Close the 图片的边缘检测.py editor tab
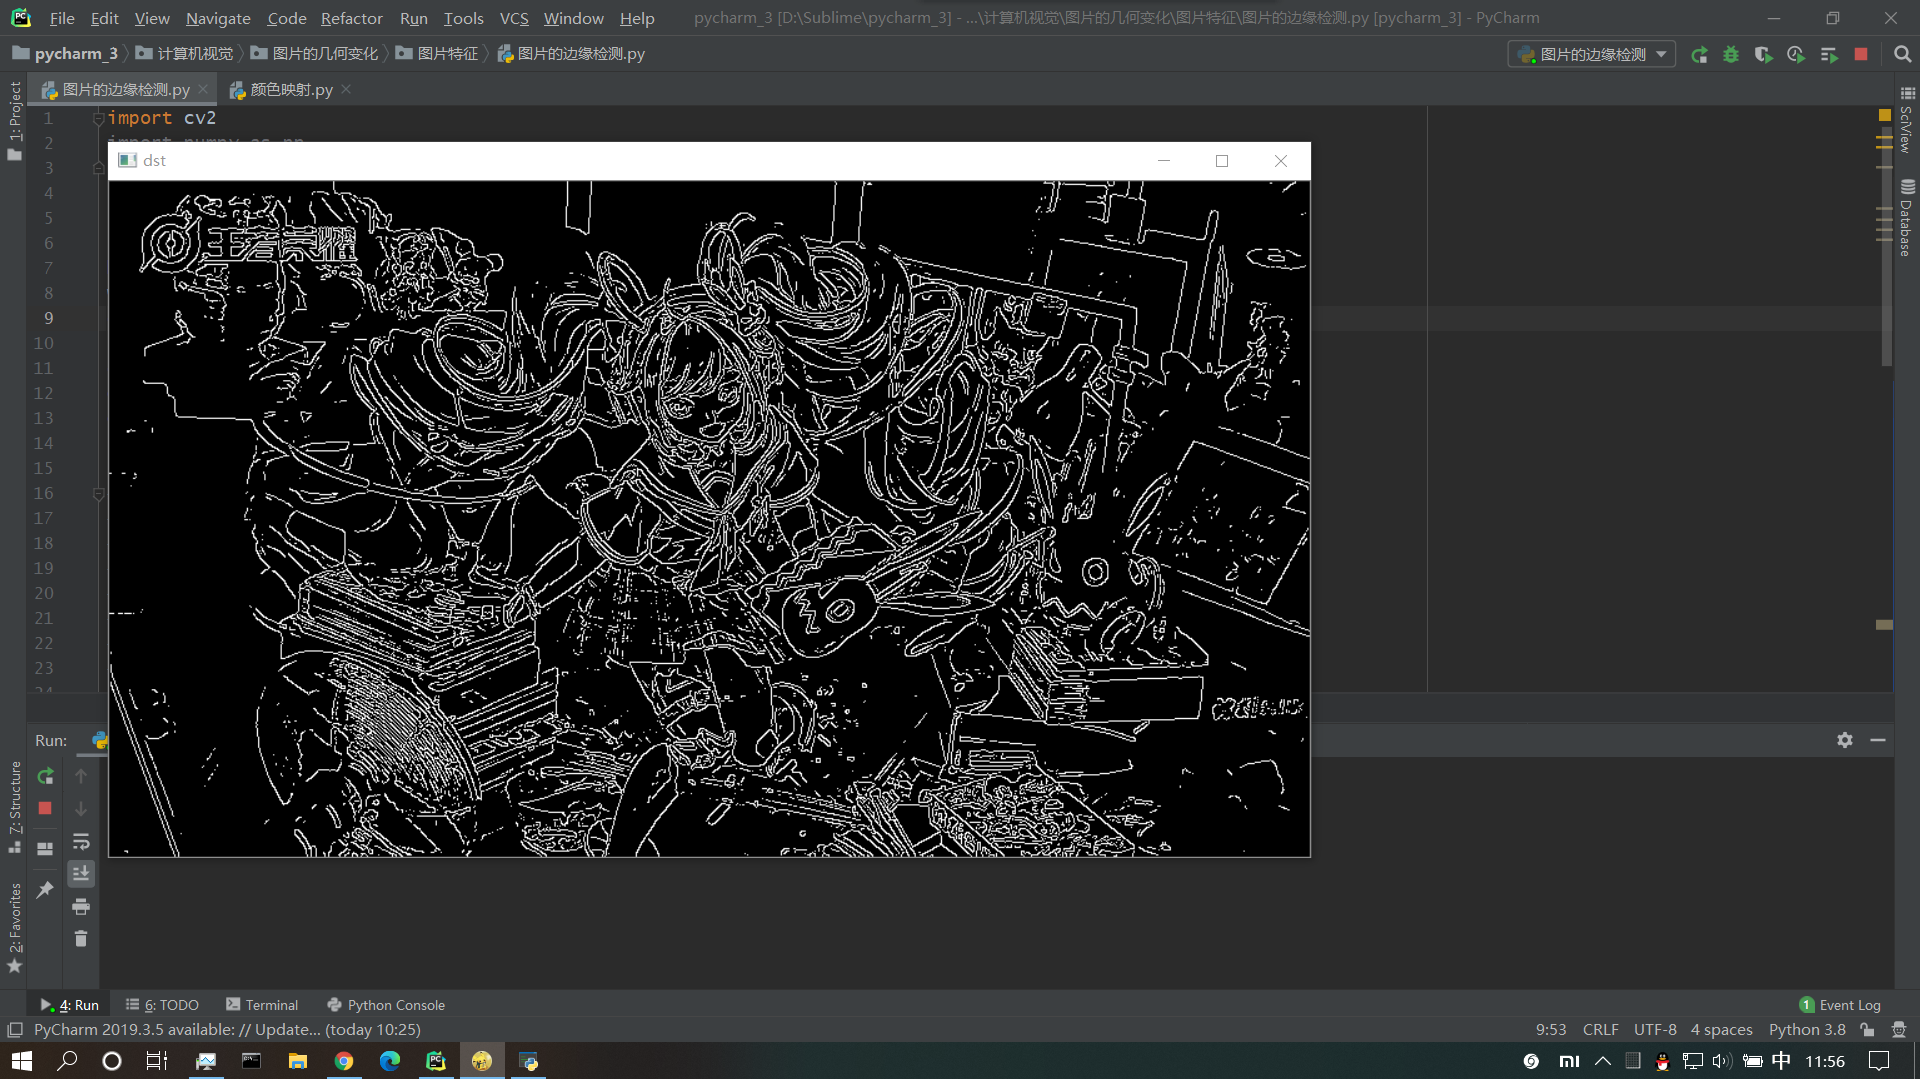This screenshot has height=1079, width=1920. [x=203, y=89]
